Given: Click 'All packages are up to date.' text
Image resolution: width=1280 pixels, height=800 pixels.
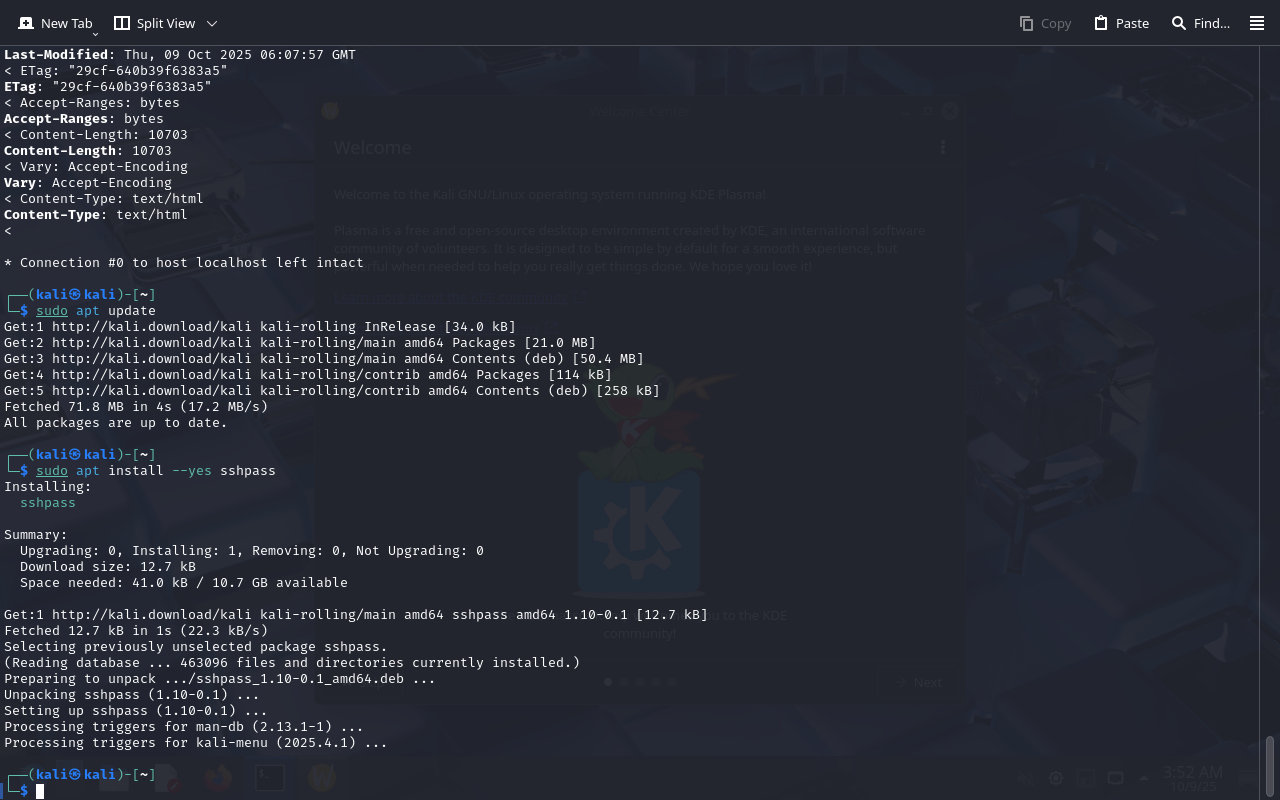Looking at the screenshot, I should pyautogui.click(x=116, y=423).
